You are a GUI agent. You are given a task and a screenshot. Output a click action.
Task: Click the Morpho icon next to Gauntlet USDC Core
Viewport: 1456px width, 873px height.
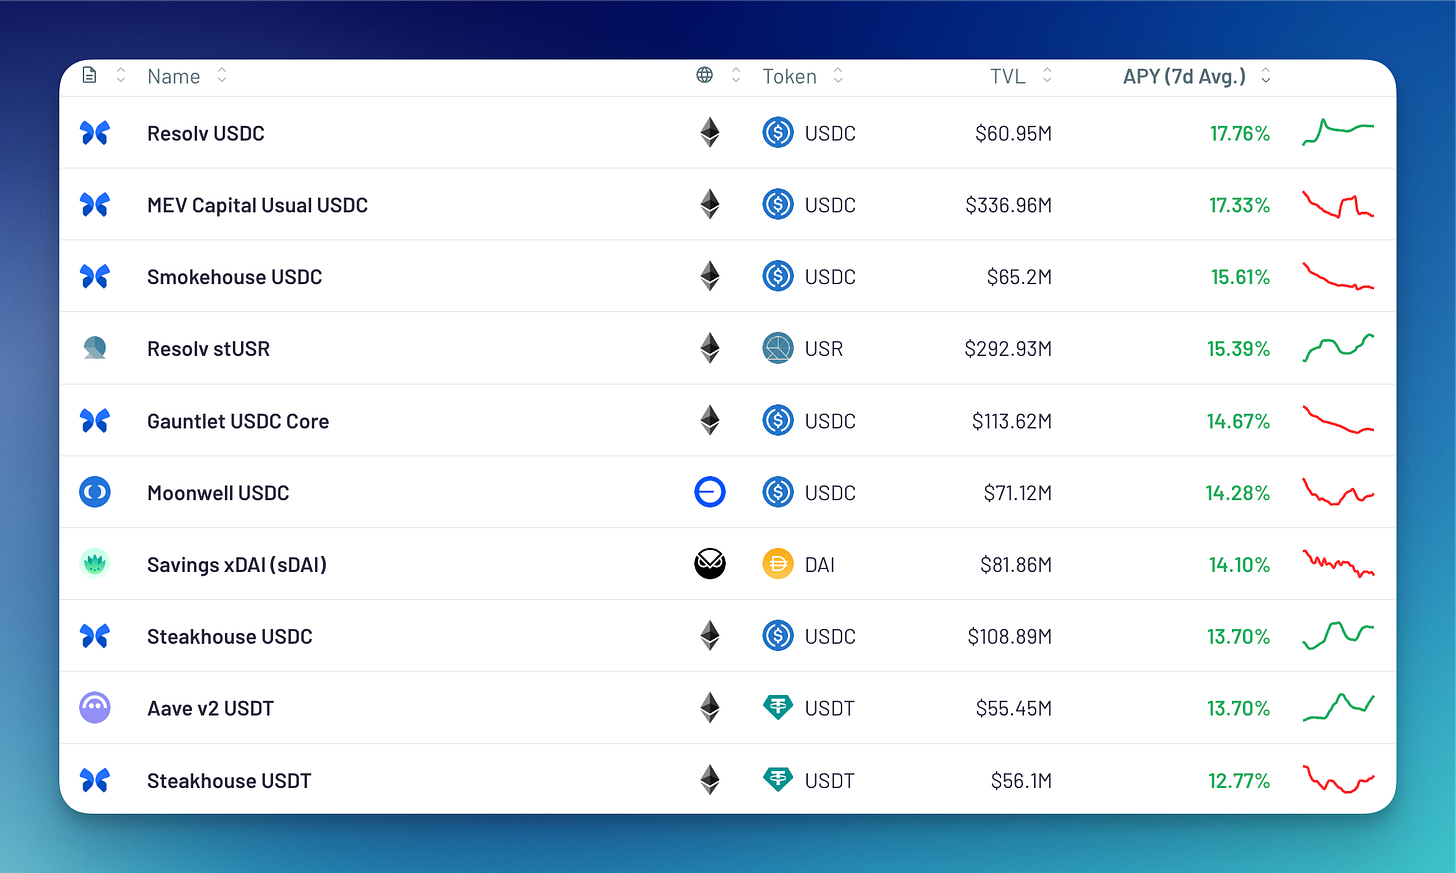click(x=95, y=421)
